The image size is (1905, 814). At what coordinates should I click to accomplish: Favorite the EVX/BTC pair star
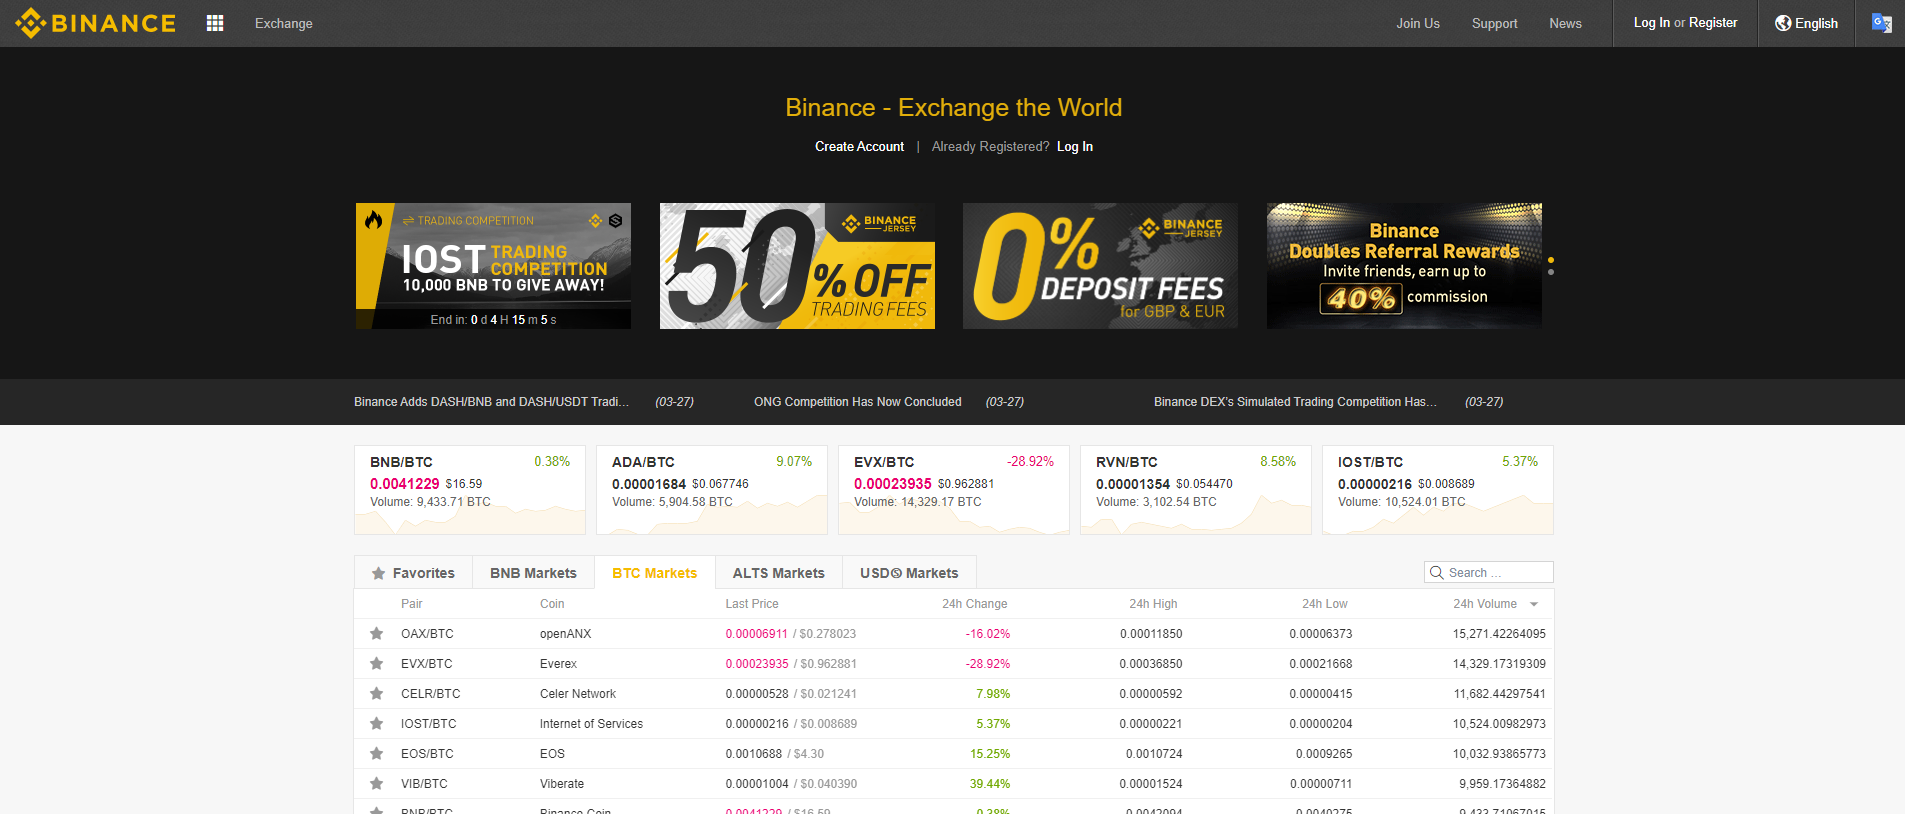tap(377, 664)
